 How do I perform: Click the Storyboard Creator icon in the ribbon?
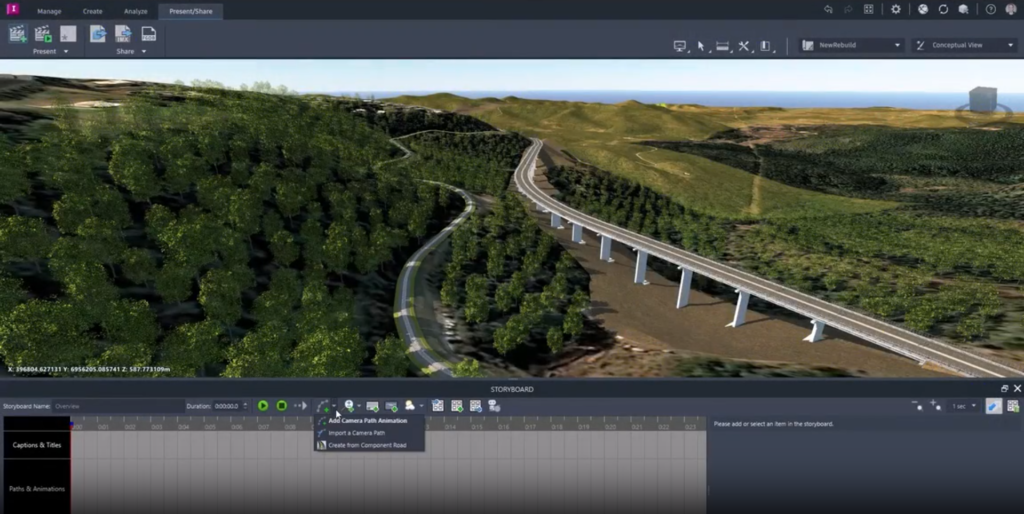(17, 34)
